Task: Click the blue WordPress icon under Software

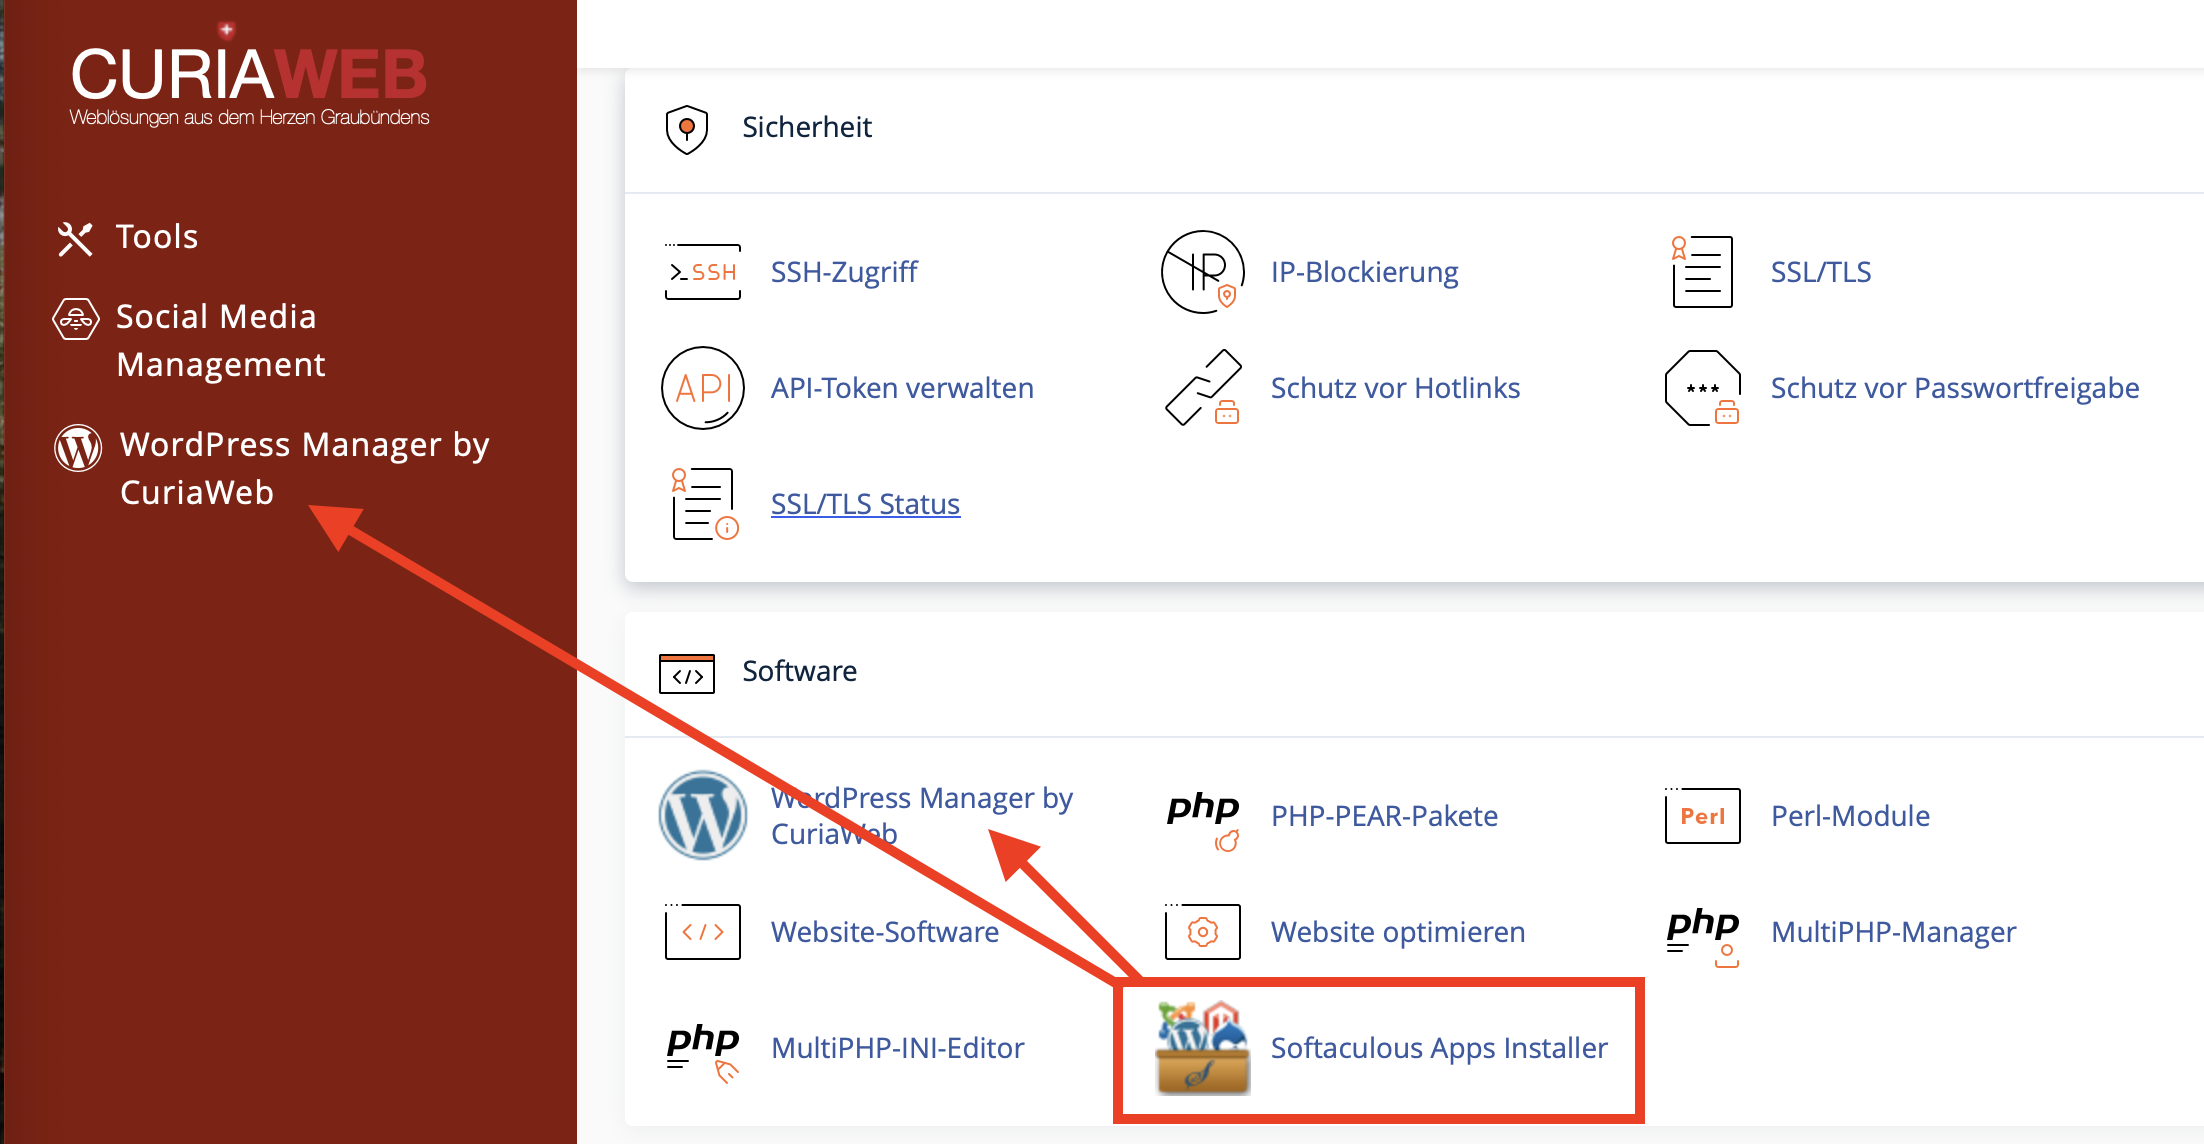Action: pos(703,816)
